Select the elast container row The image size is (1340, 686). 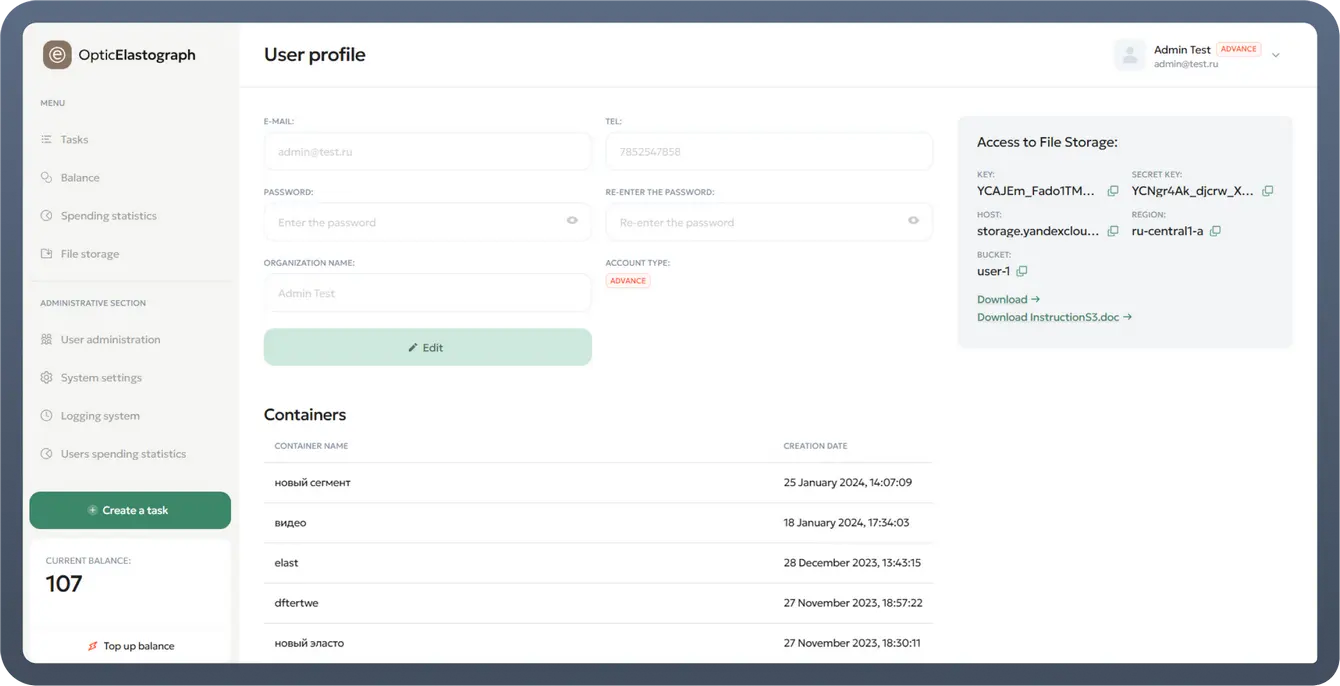597,563
